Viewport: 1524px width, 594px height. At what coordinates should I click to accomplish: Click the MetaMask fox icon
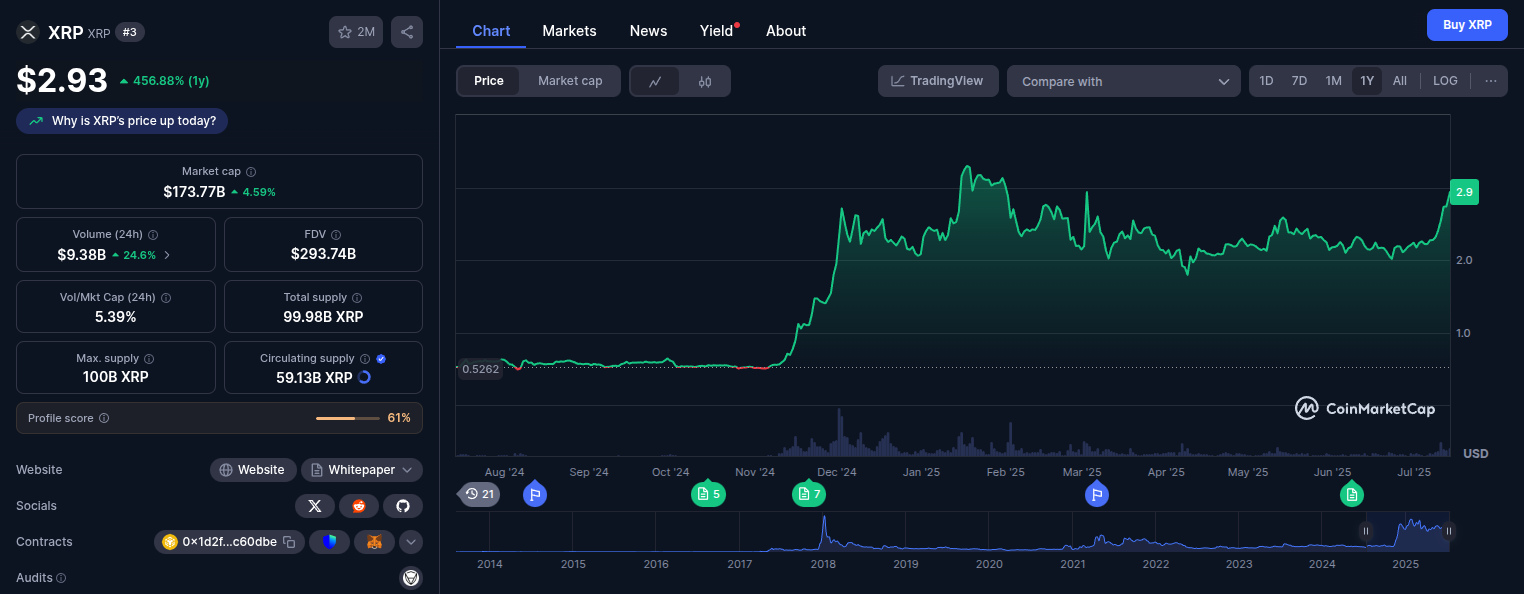374,542
